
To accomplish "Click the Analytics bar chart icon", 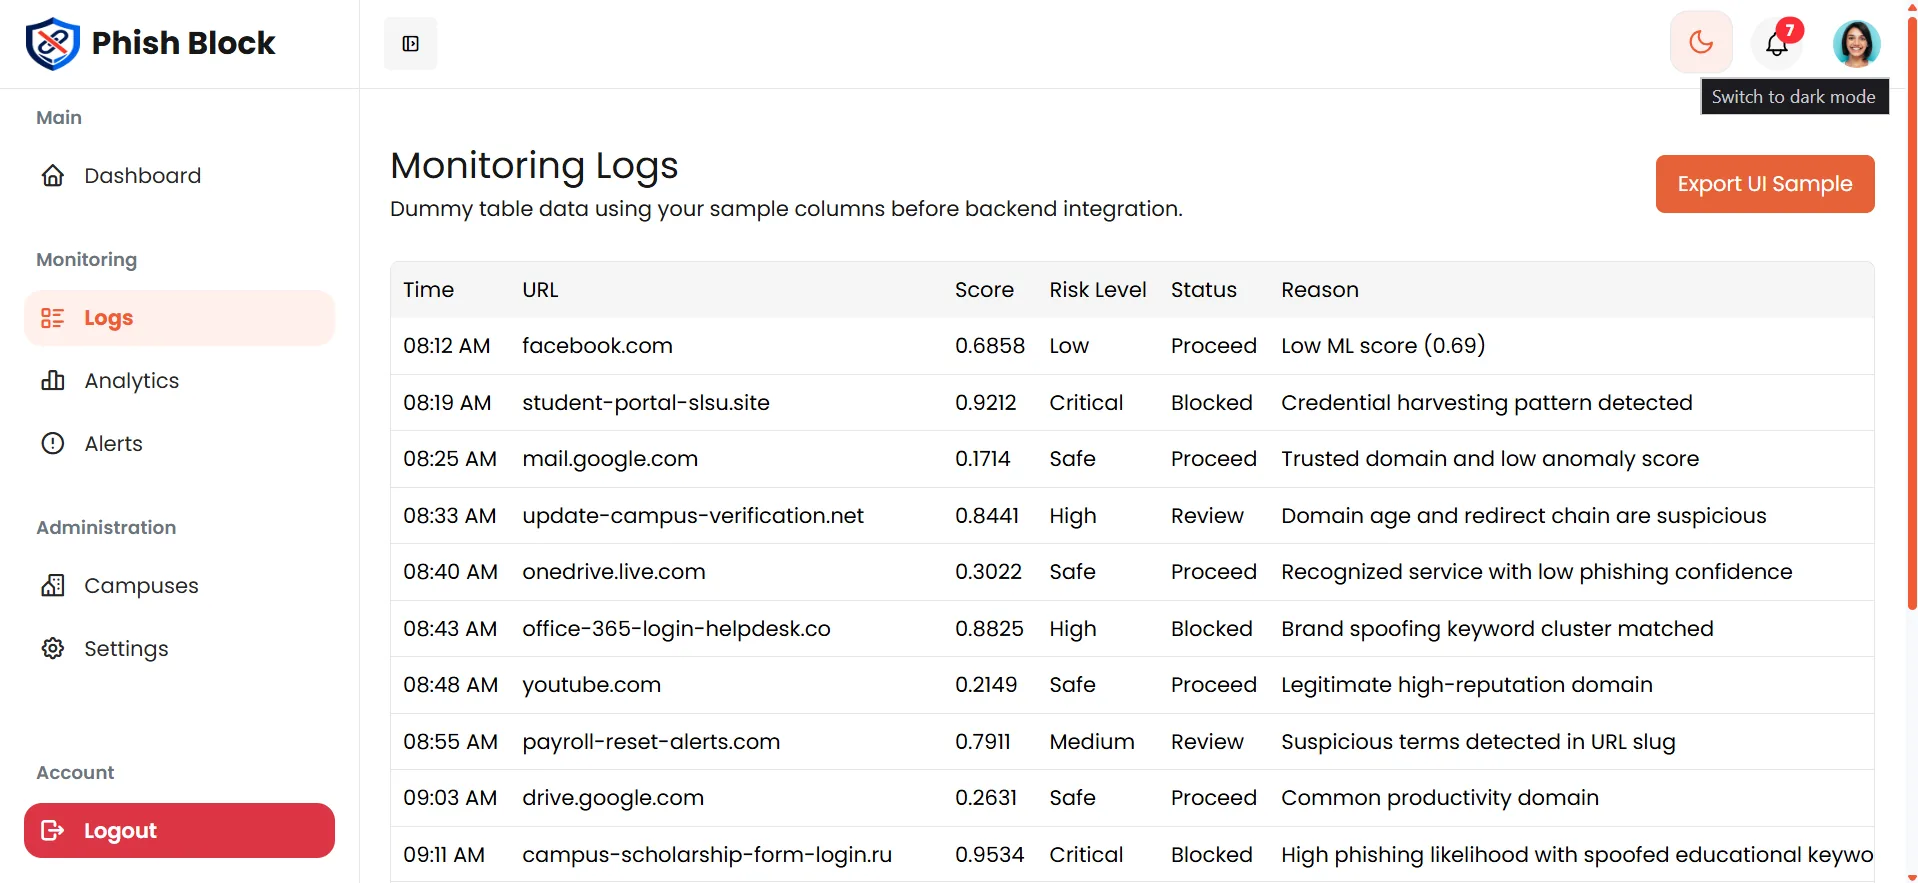I will [x=53, y=381].
